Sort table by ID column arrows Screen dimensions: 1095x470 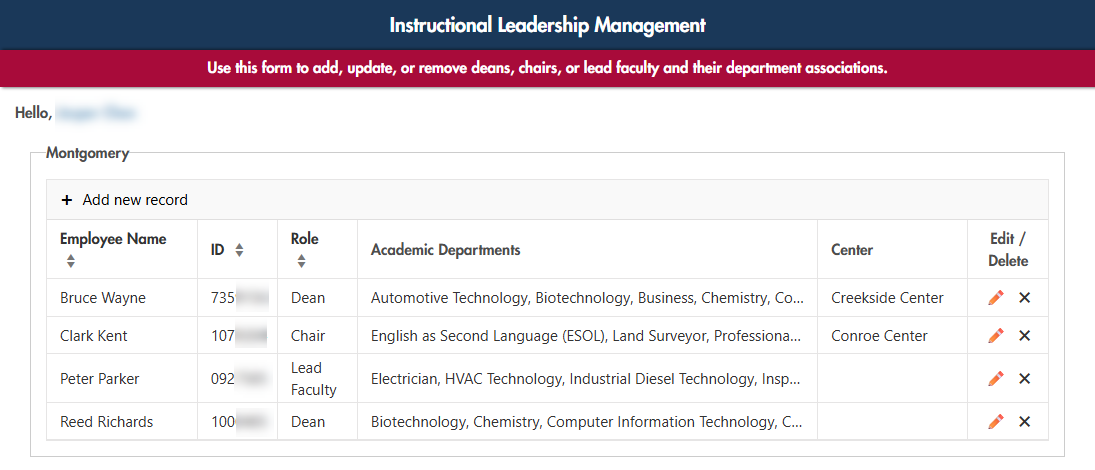[x=239, y=251]
